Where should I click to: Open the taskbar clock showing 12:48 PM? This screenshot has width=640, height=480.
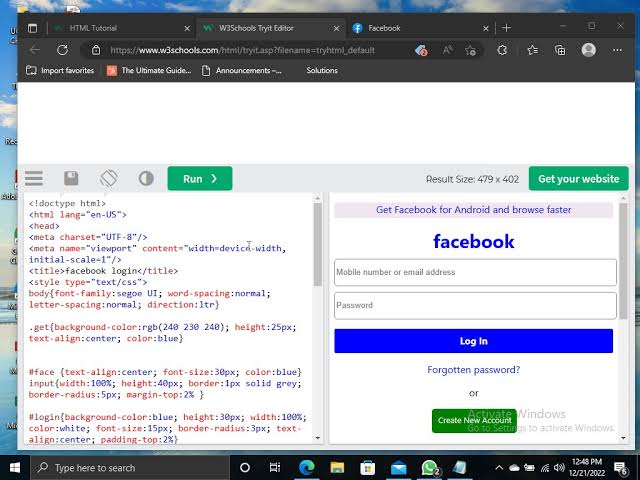(x=587, y=468)
